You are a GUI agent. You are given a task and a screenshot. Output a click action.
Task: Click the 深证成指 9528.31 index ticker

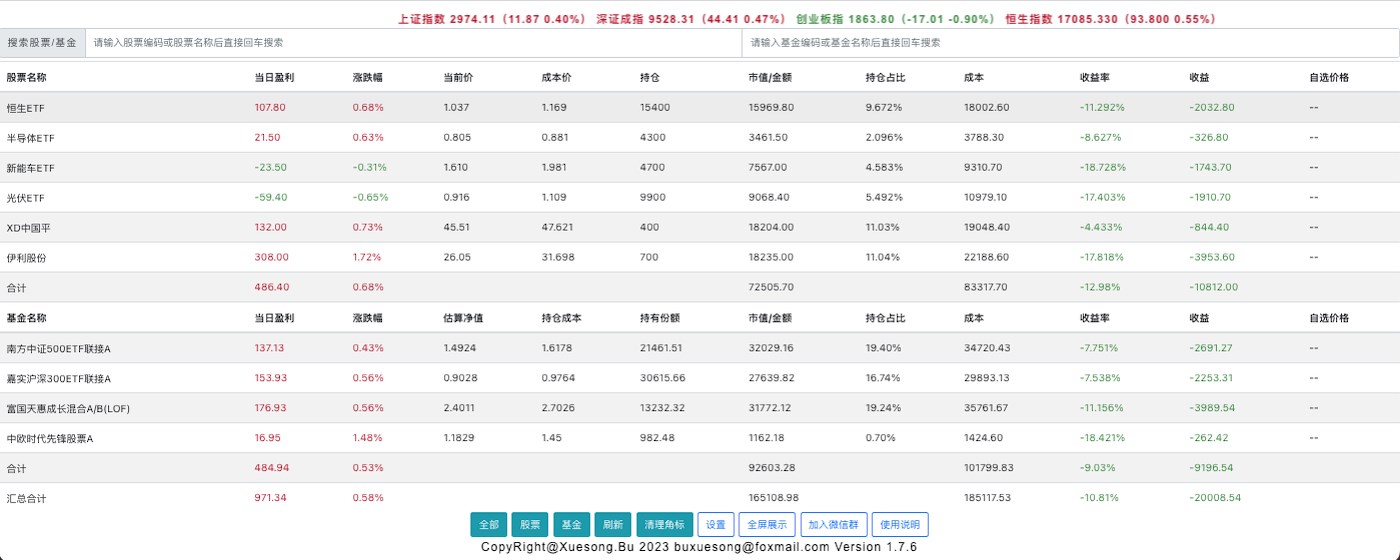coord(691,18)
